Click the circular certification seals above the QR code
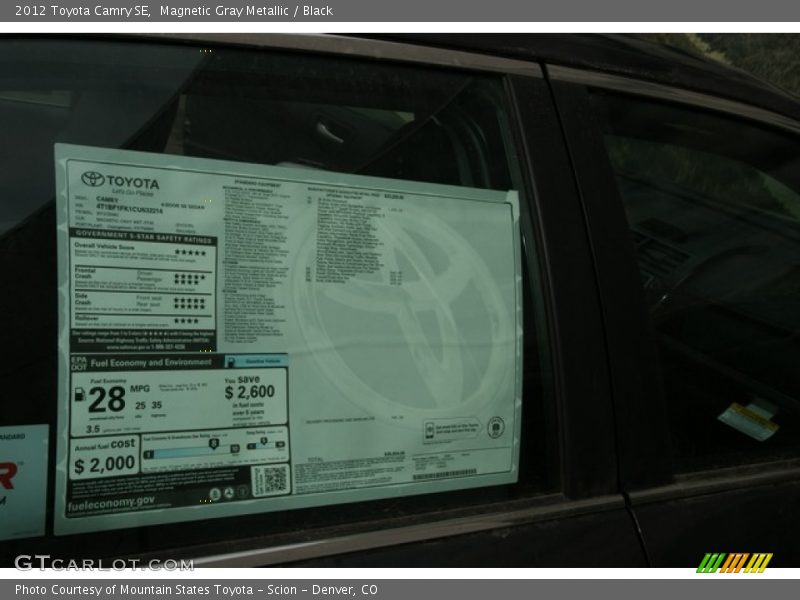 (227, 493)
